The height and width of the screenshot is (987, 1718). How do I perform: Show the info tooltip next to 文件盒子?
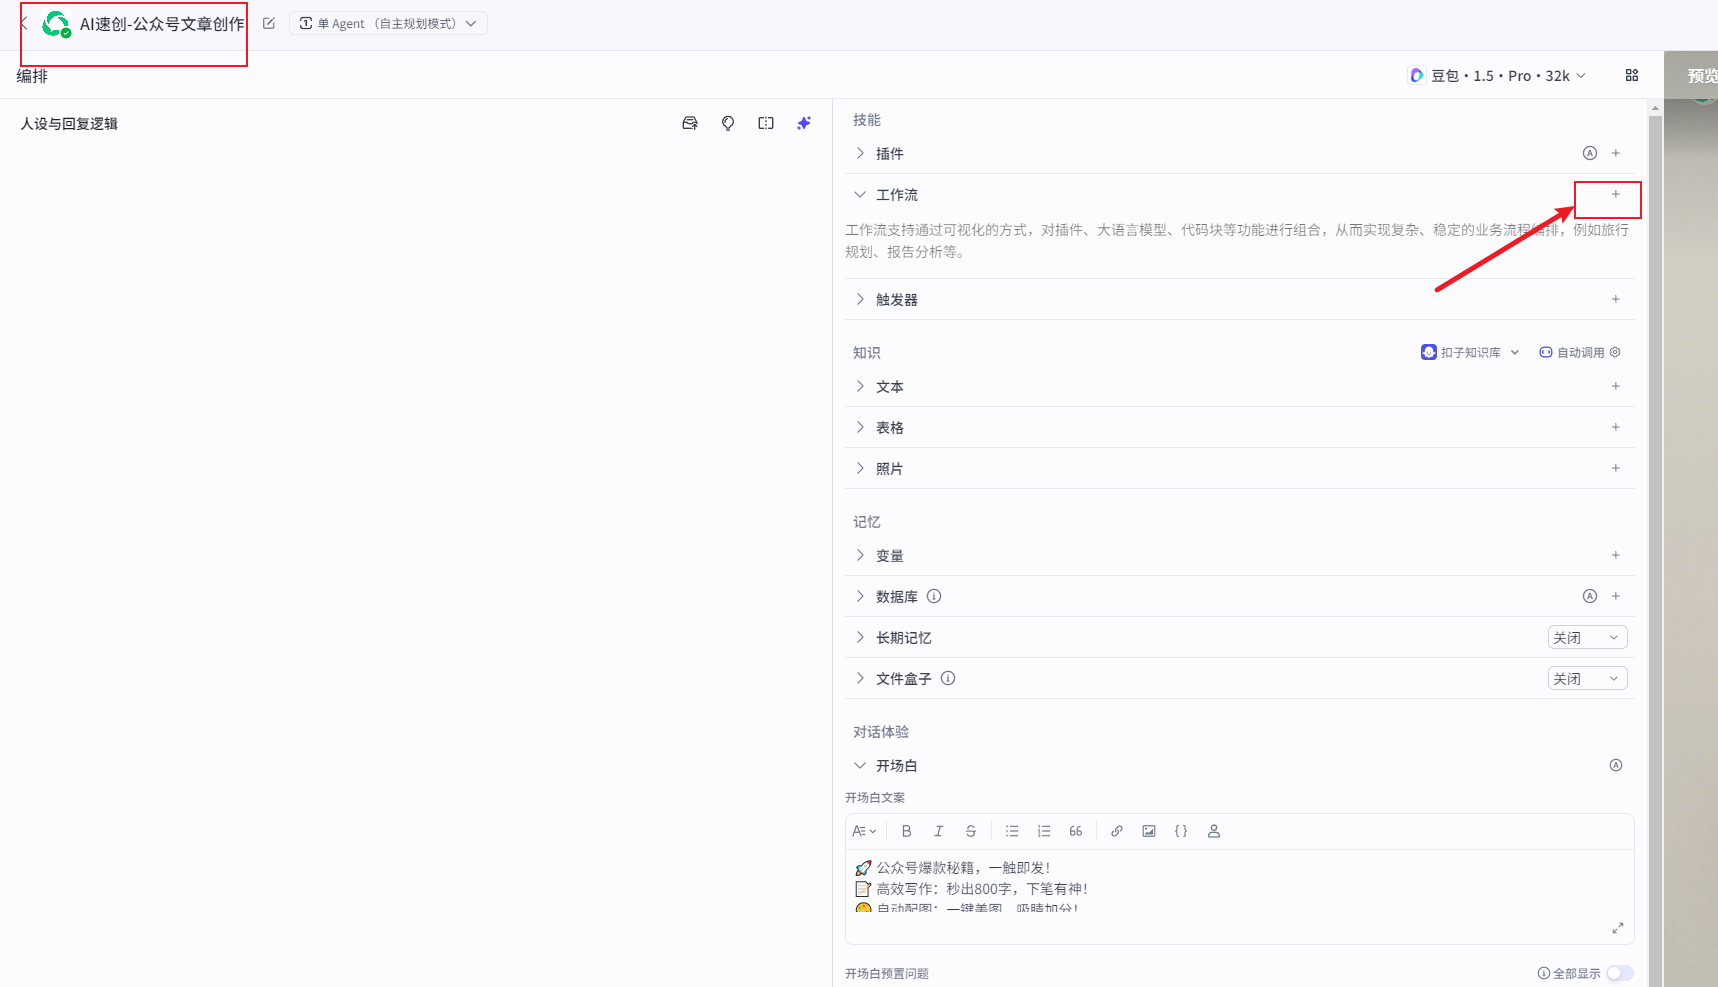(948, 678)
